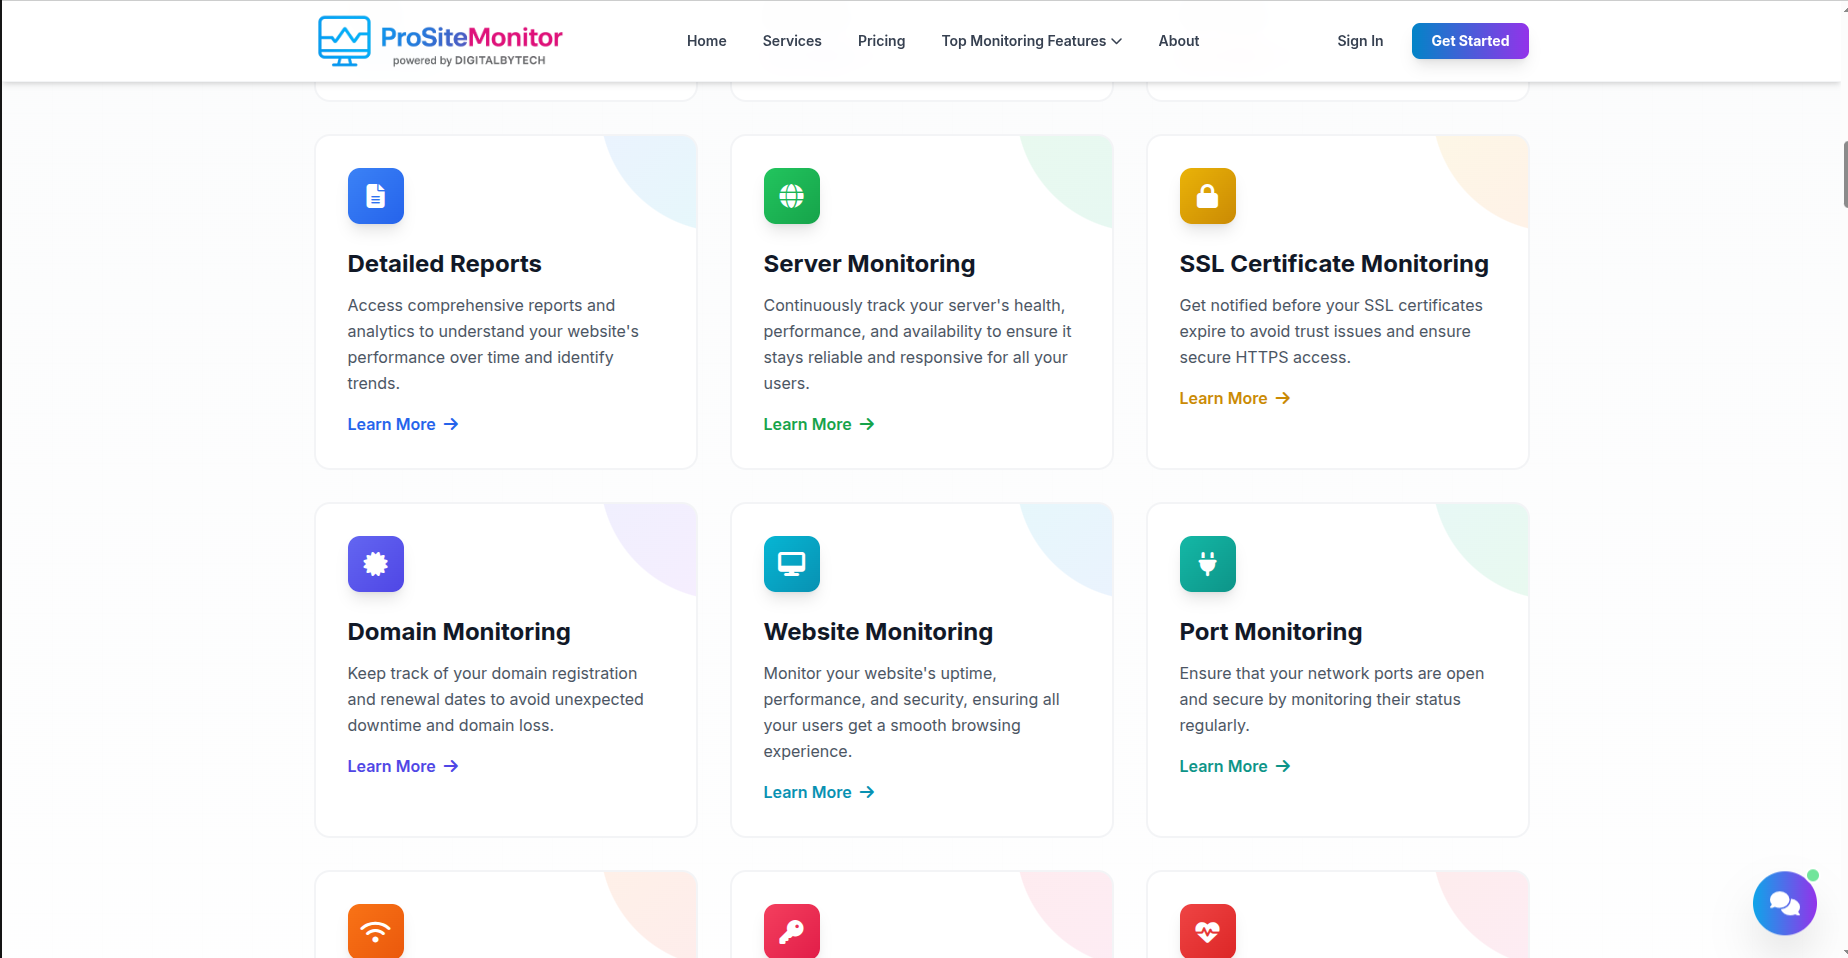Screen dimensions: 1848x958
Task: Click the ProSiteMonitor logo
Action: click(439, 41)
